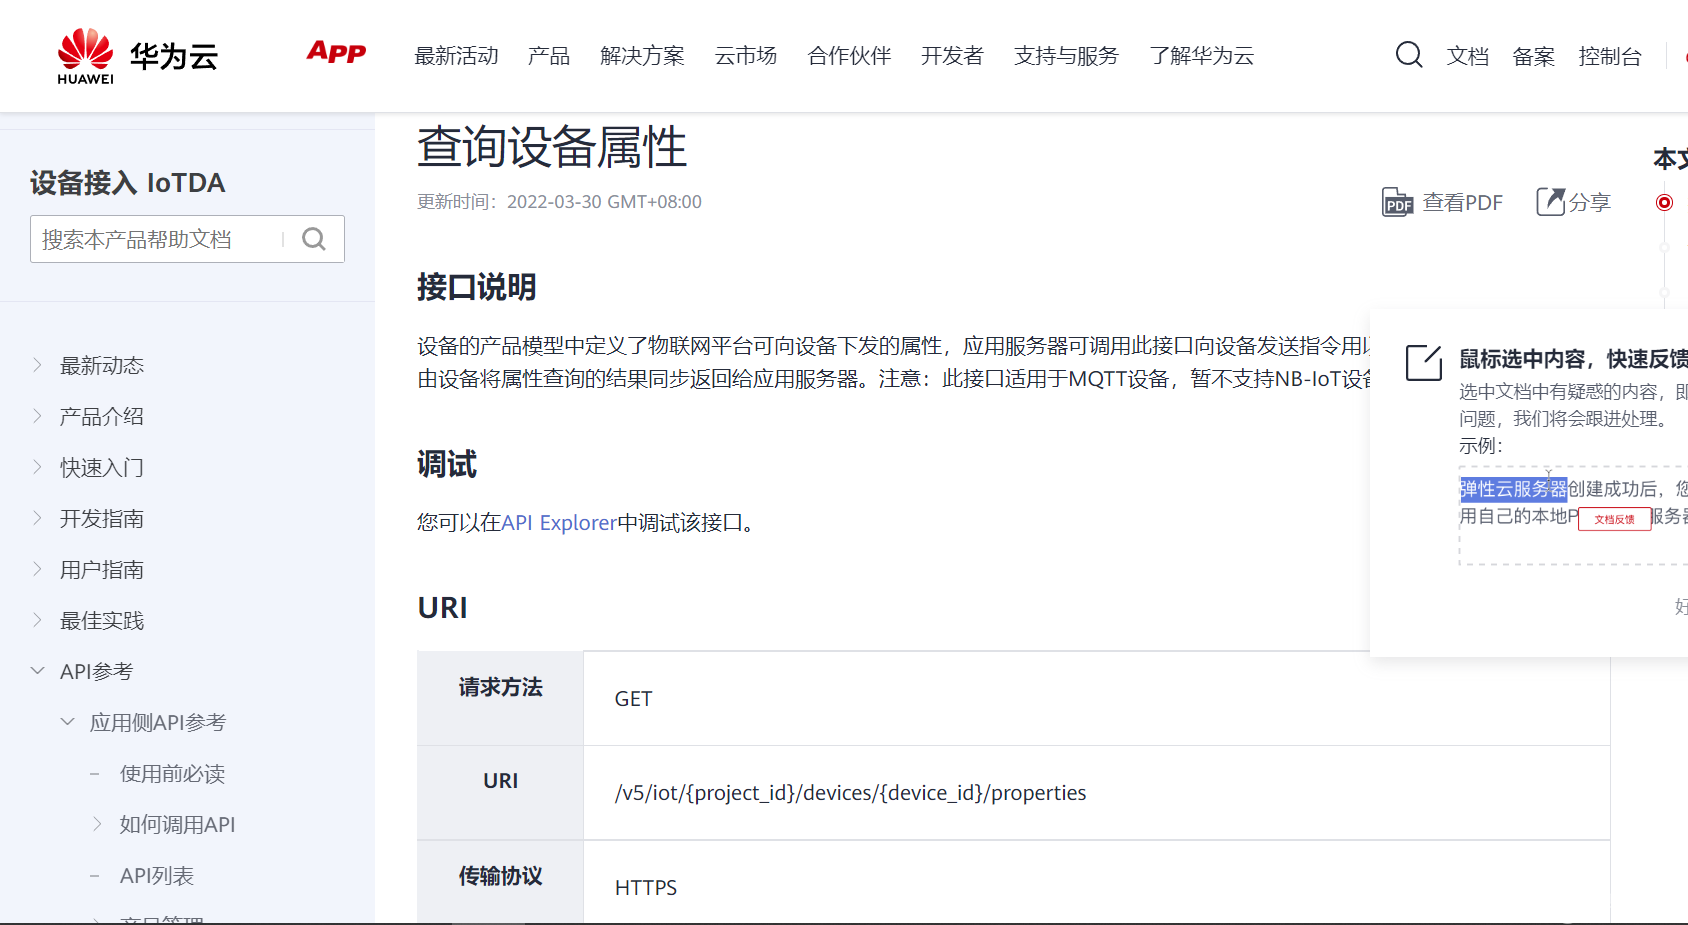This screenshot has height=925, width=1688.
Task: Open the 产品 menu
Action: (x=549, y=56)
